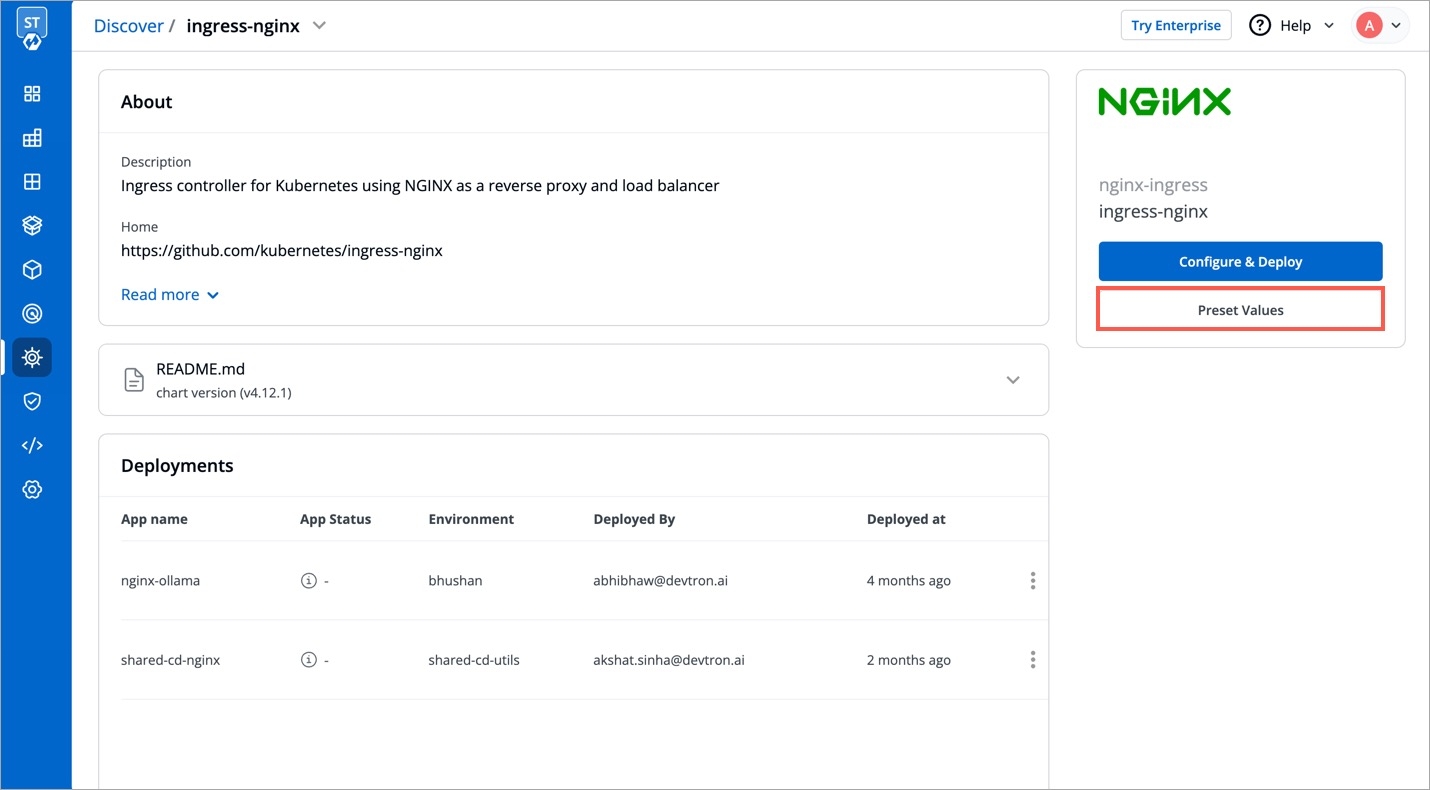Click the user avatar labeled A
This screenshot has height=790, width=1430.
click(x=1369, y=26)
